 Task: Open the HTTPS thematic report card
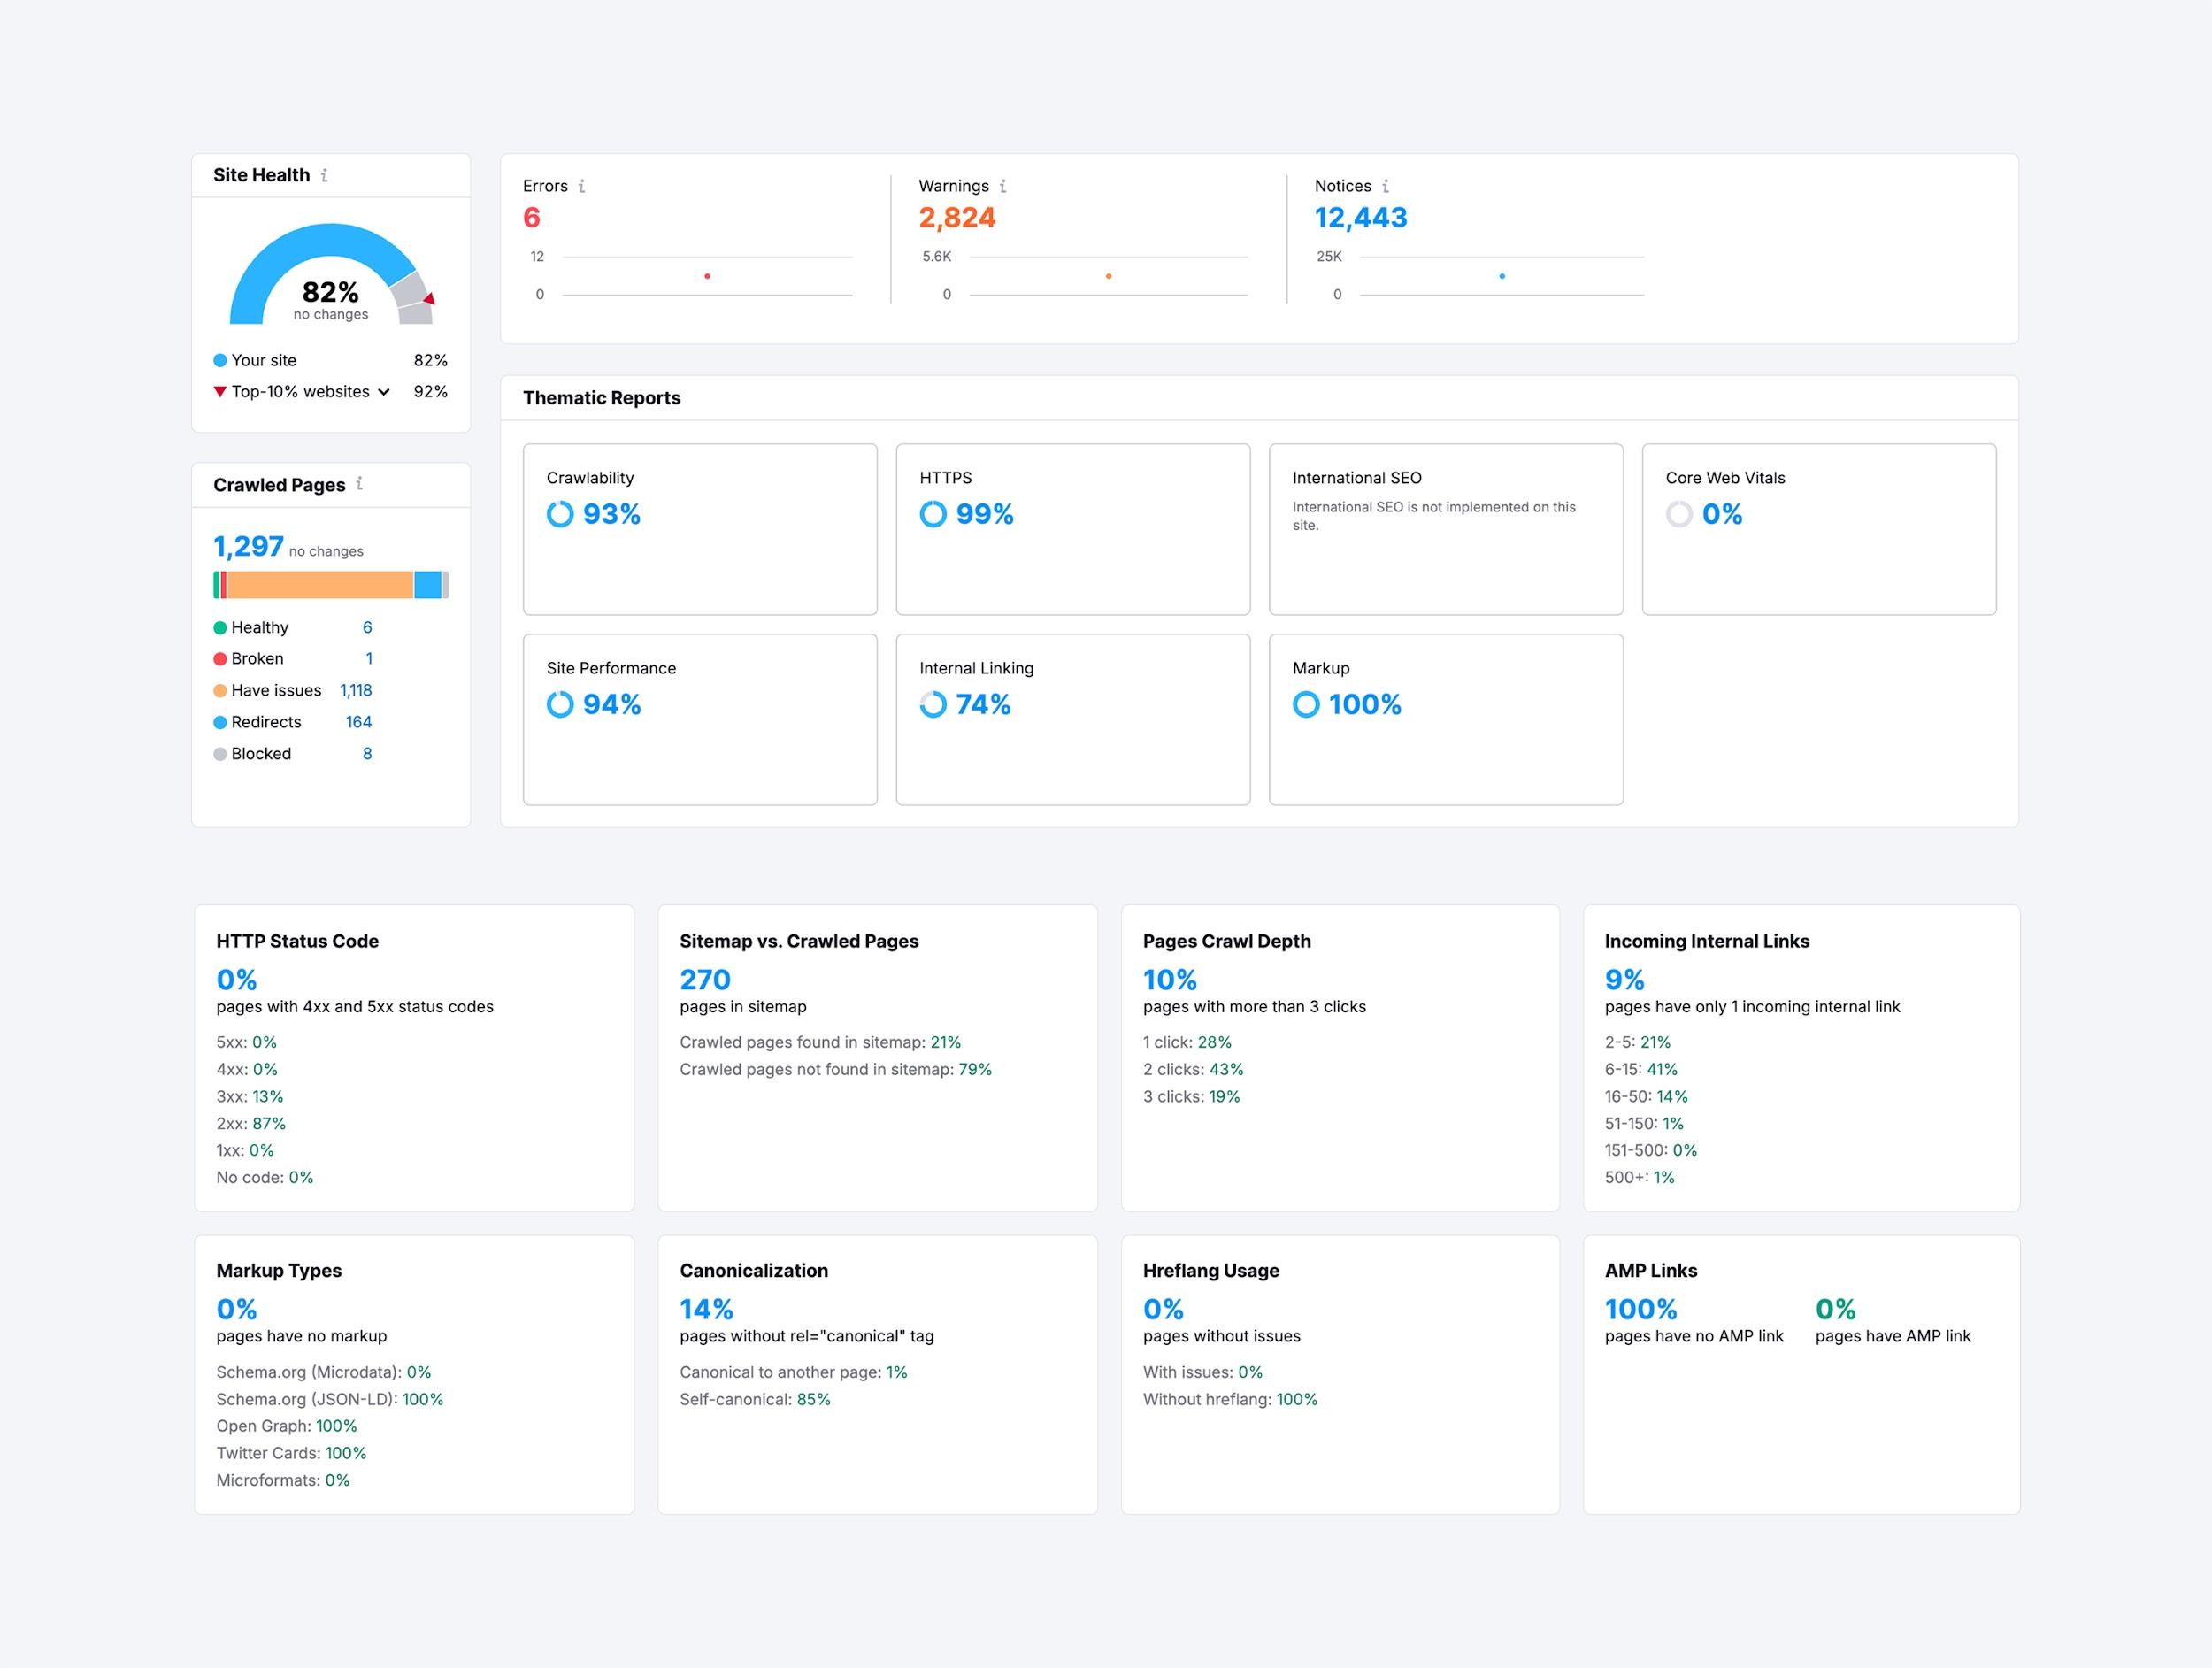(x=1073, y=529)
